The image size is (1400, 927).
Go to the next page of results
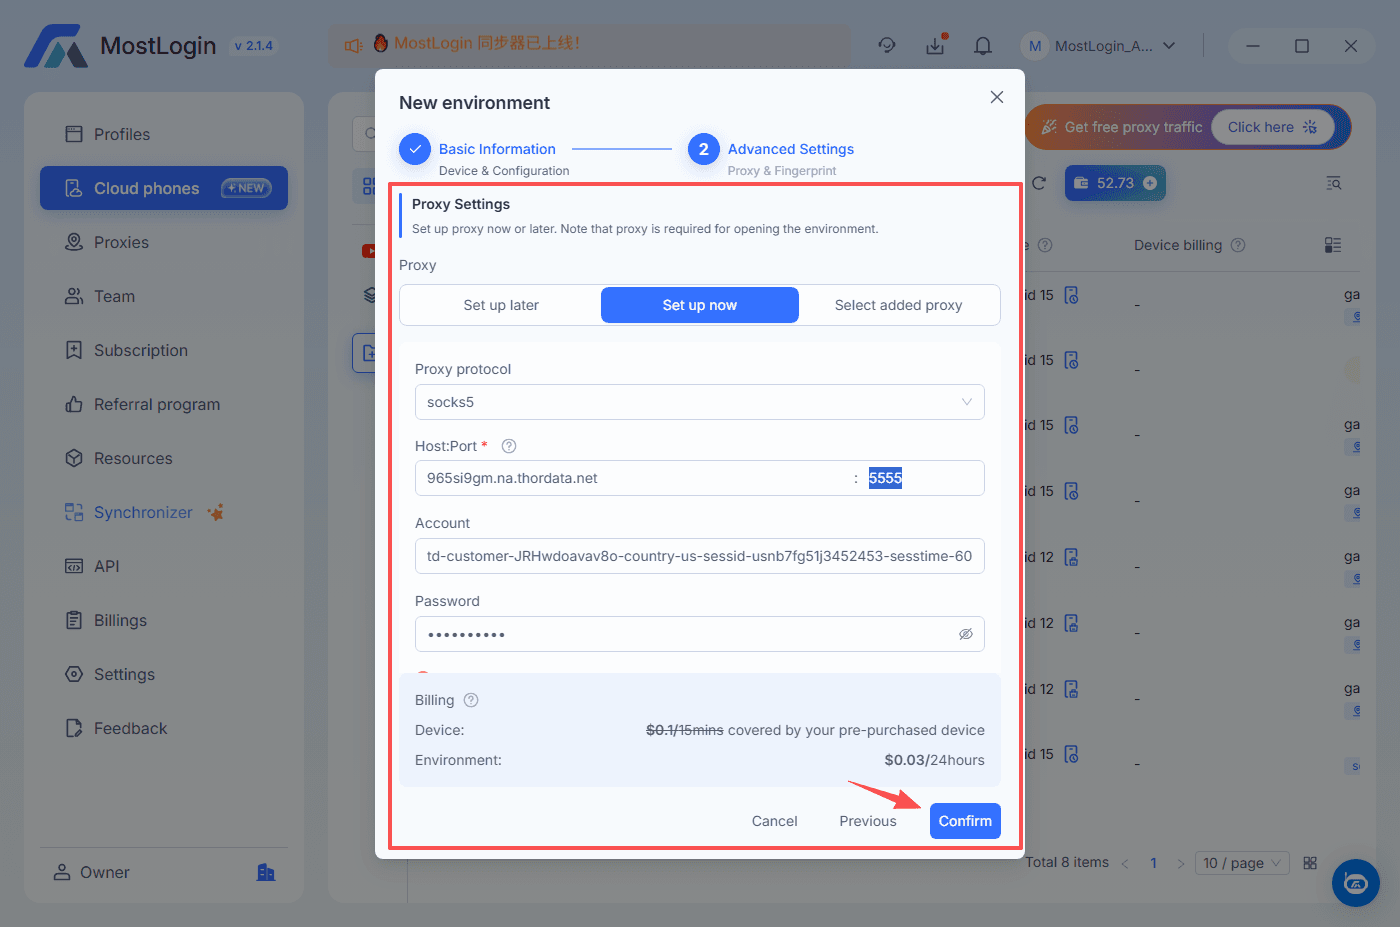1181,863
